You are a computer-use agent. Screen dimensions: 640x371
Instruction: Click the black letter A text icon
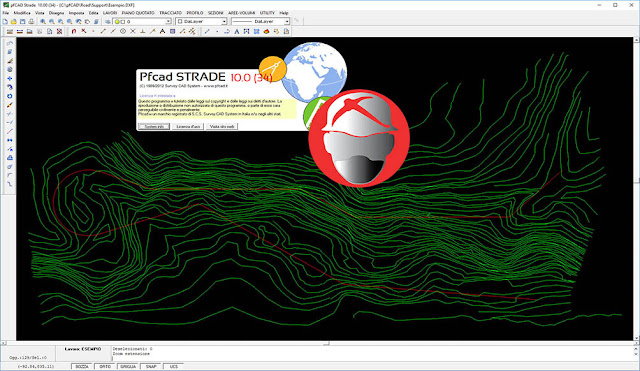coord(162,31)
